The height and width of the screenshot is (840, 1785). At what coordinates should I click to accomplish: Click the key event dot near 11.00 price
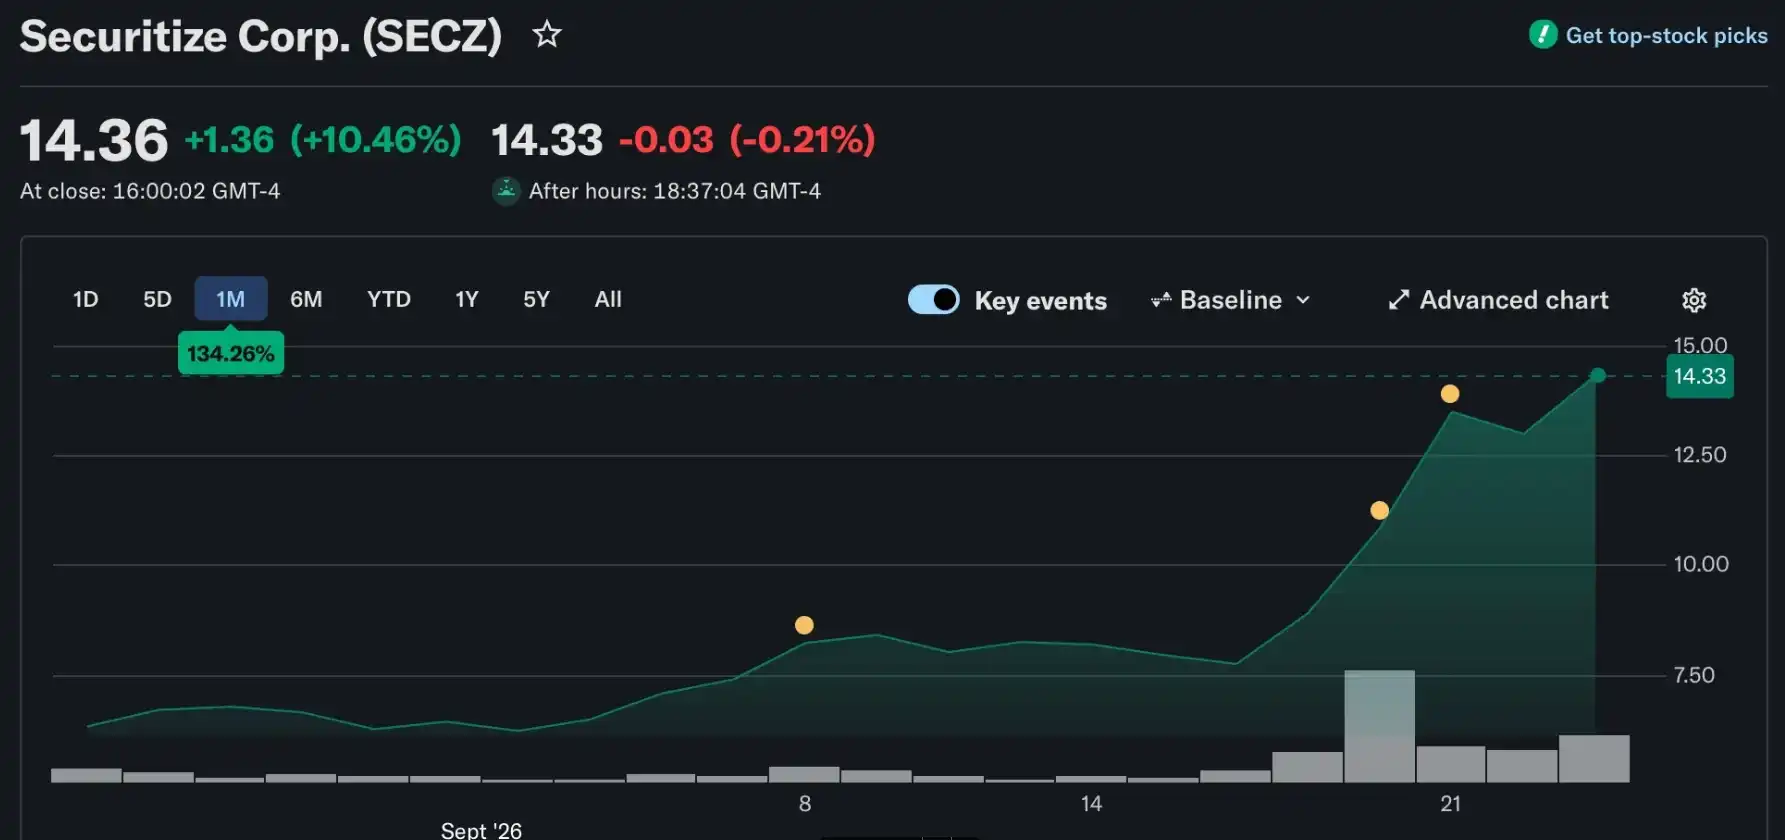(1380, 511)
